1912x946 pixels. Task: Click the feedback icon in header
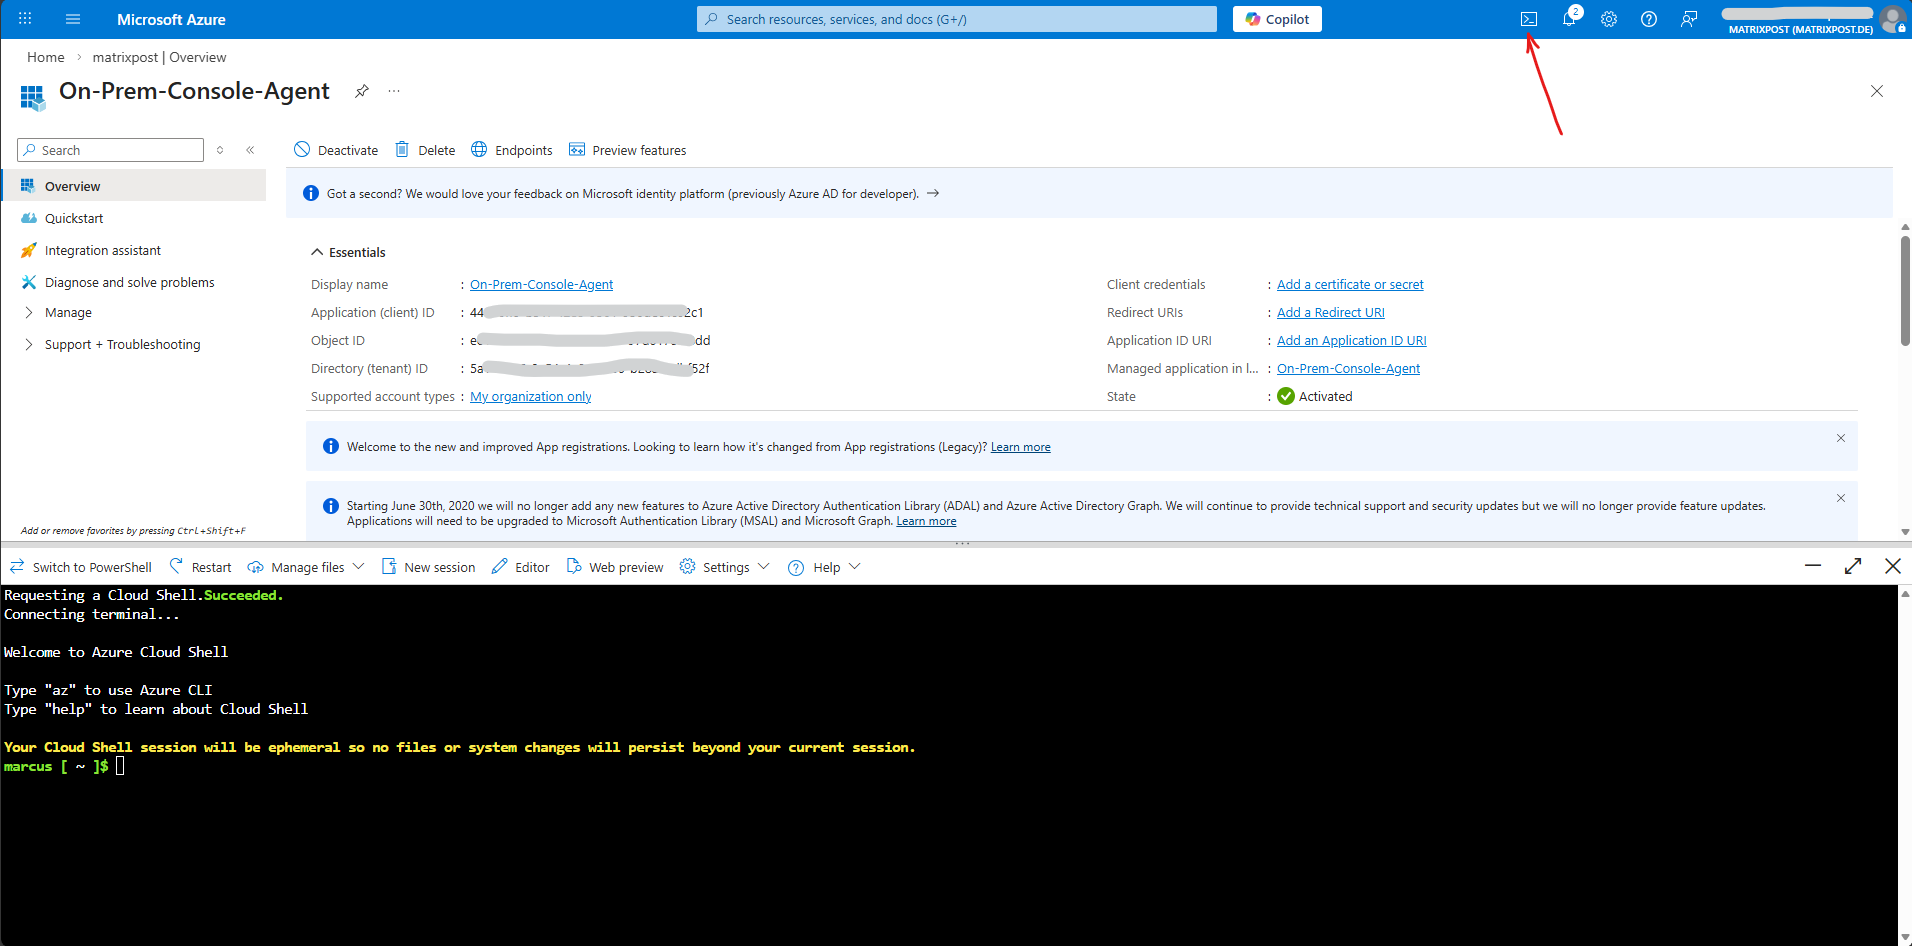pyautogui.click(x=1689, y=19)
